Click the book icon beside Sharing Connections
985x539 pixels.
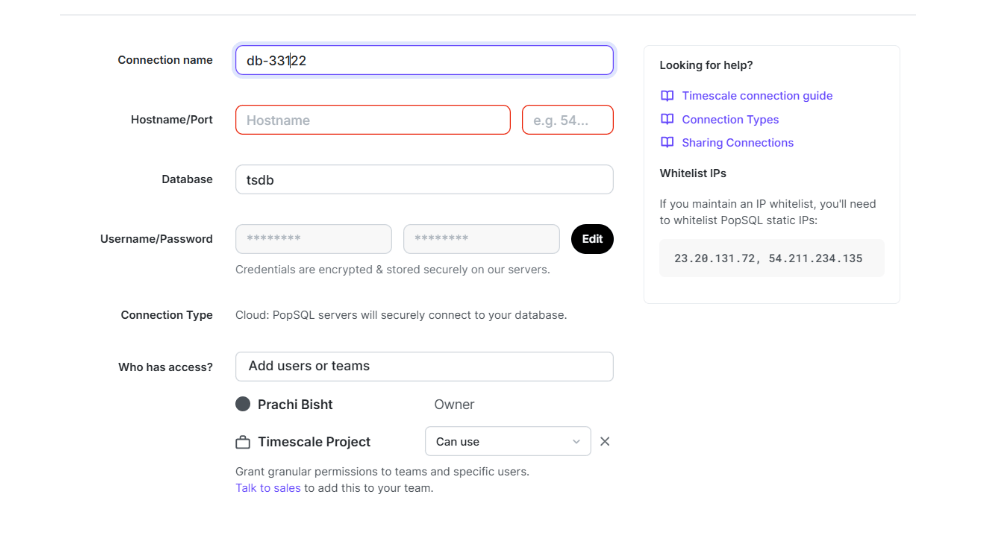click(x=667, y=143)
